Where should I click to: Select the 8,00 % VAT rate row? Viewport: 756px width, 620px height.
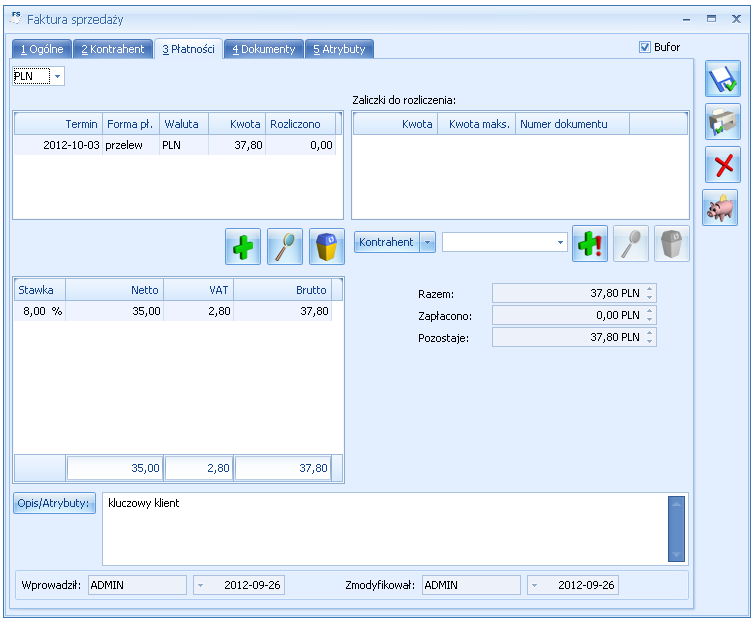173,311
